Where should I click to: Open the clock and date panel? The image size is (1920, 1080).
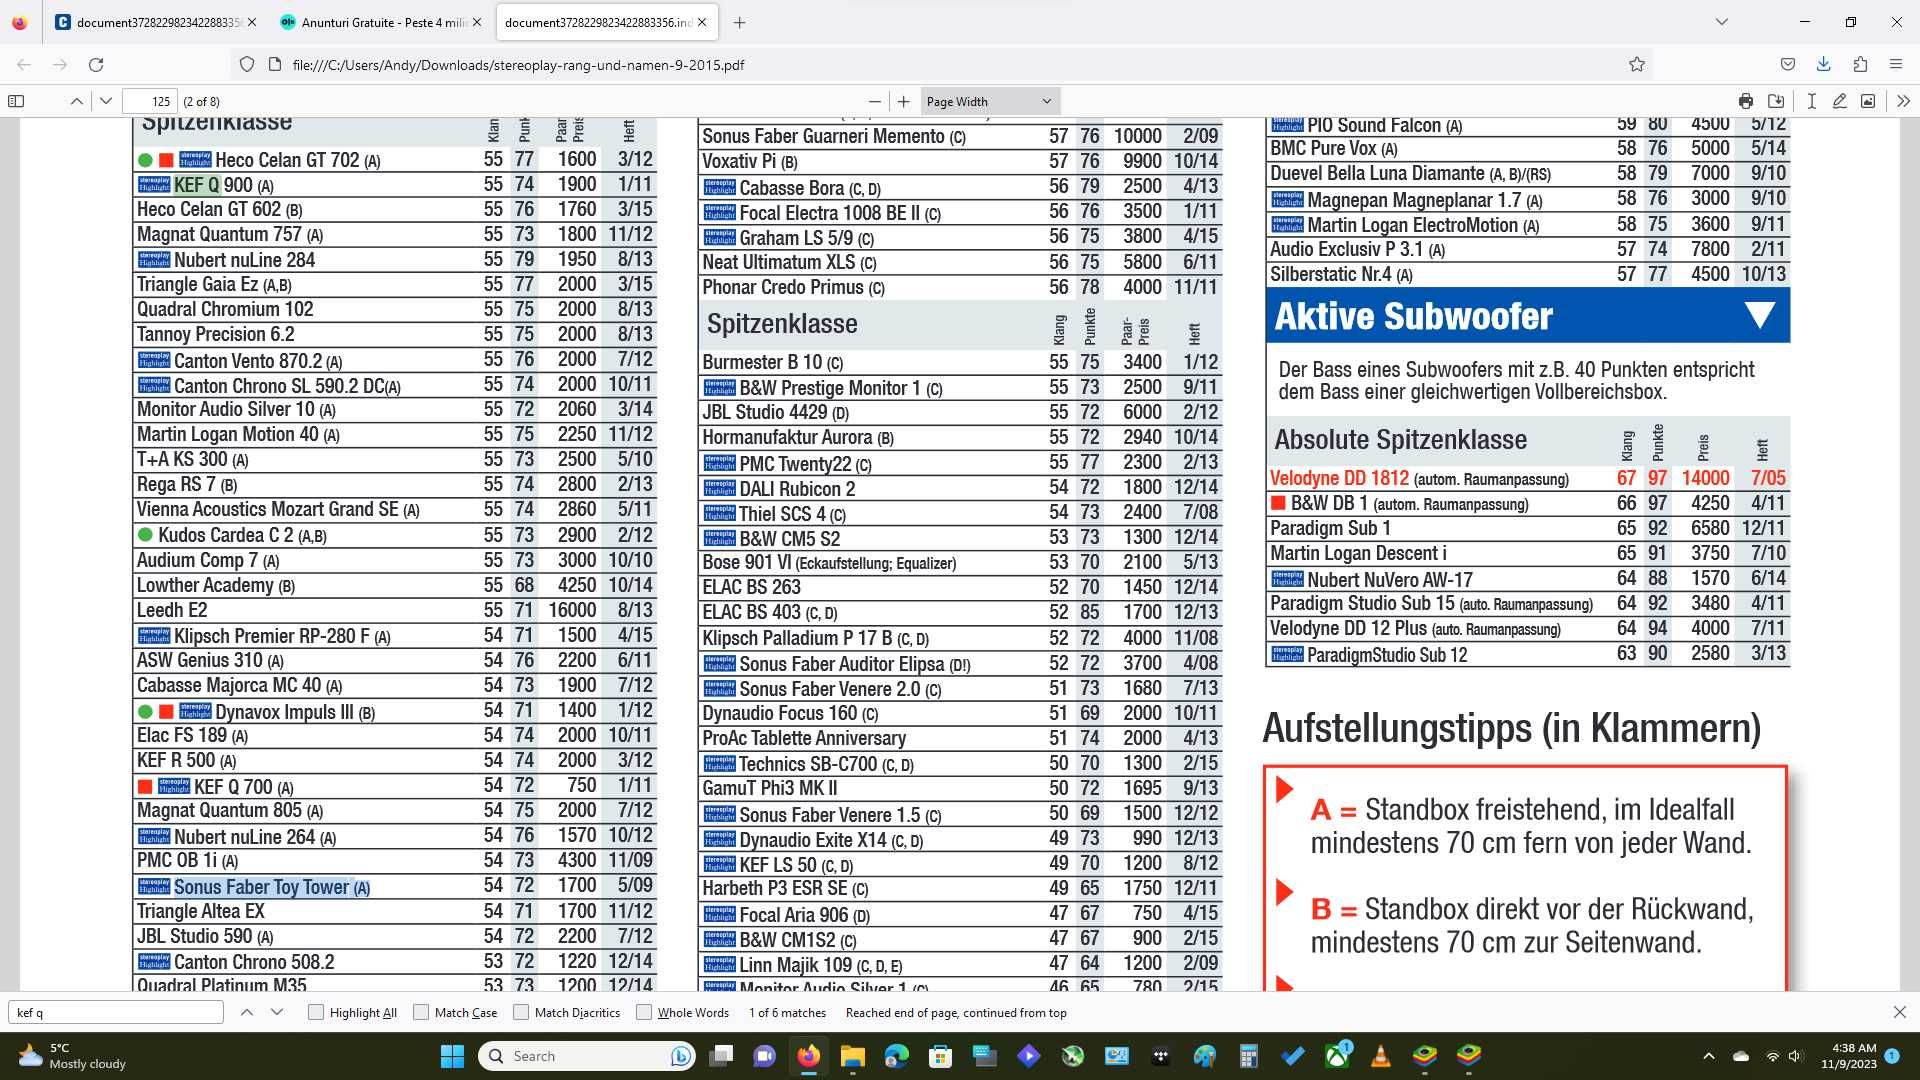click(x=1848, y=1056)
